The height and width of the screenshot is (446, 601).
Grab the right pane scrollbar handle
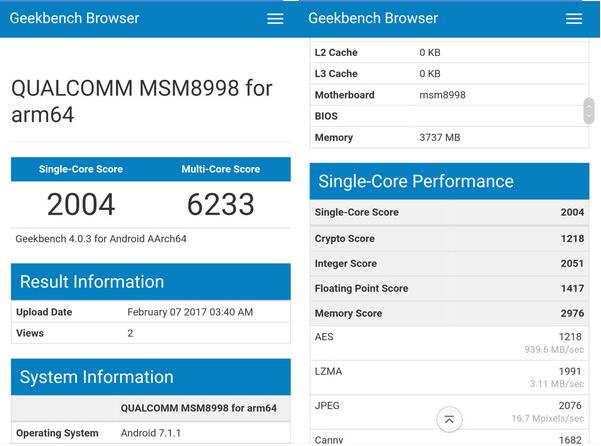tap(589, 111)
